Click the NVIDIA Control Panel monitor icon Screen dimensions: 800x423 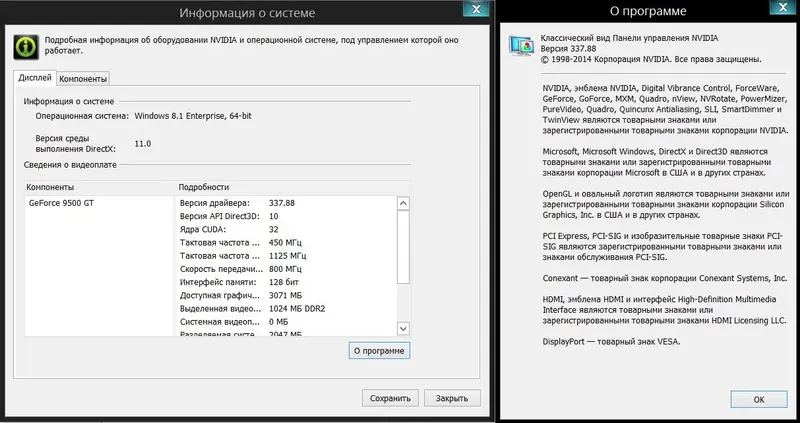(x=521, y=46)
